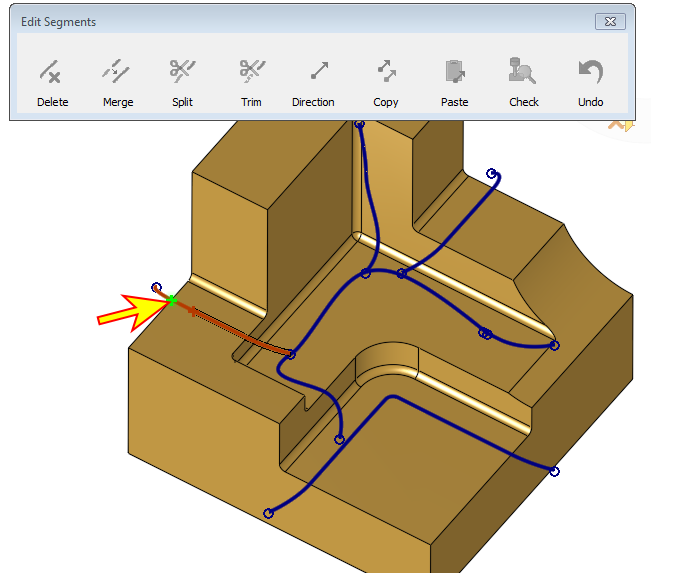Pick the curve endpoint just below the Copy tool
The image size is (687, 573).
tap(360, 125)
